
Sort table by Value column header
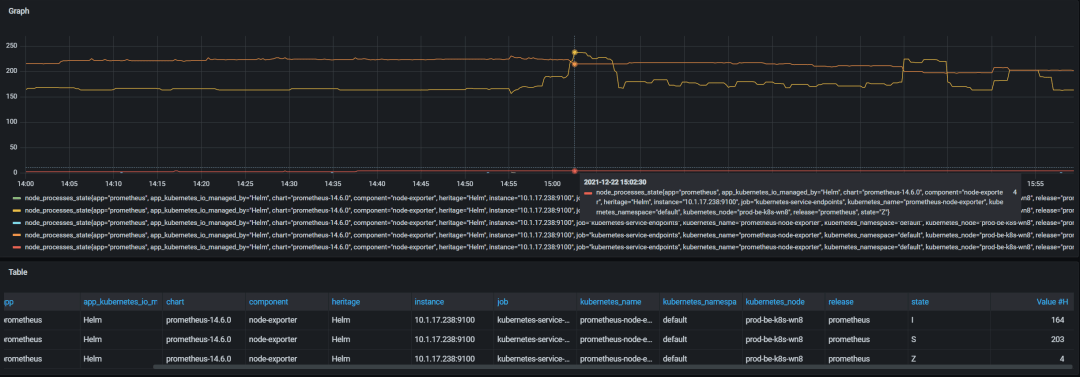click(x=1052, y=302)
